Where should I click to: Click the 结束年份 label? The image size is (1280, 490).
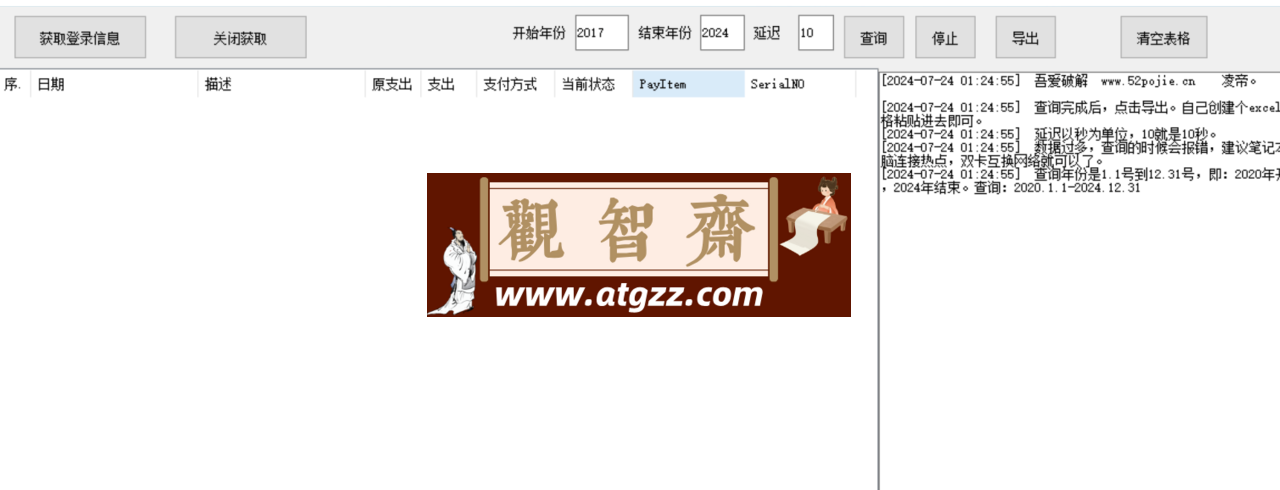coord(664,33)
